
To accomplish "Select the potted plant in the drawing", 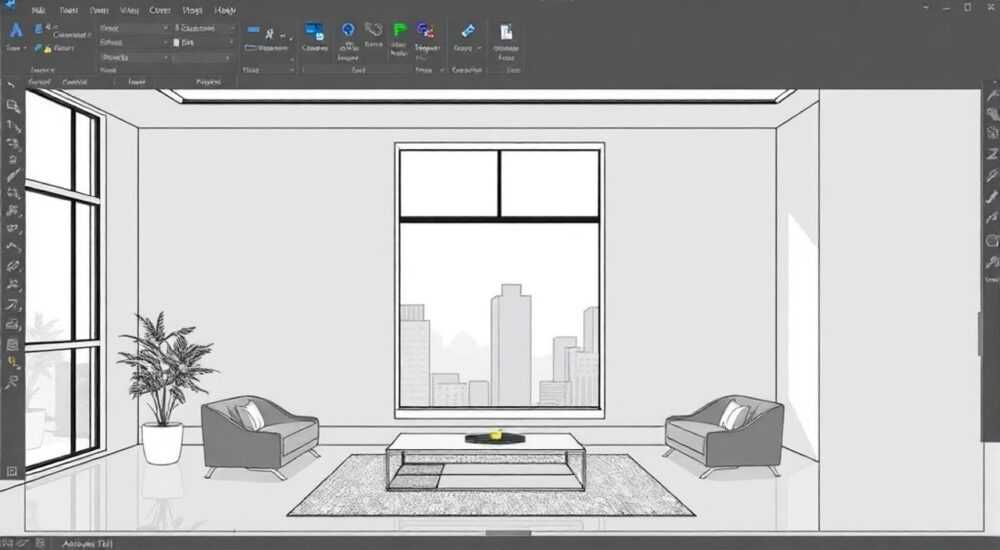I will 165,388.
